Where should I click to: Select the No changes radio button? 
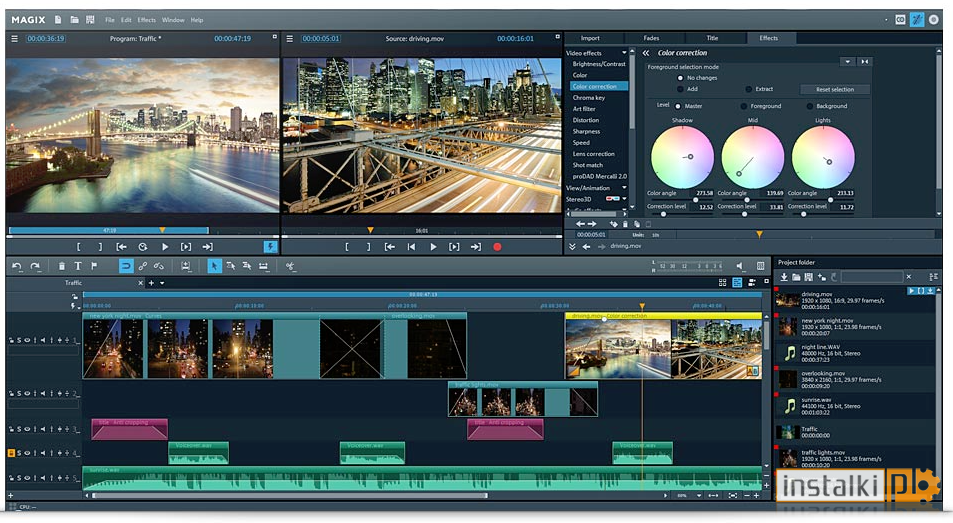click(x=680, y=78)
